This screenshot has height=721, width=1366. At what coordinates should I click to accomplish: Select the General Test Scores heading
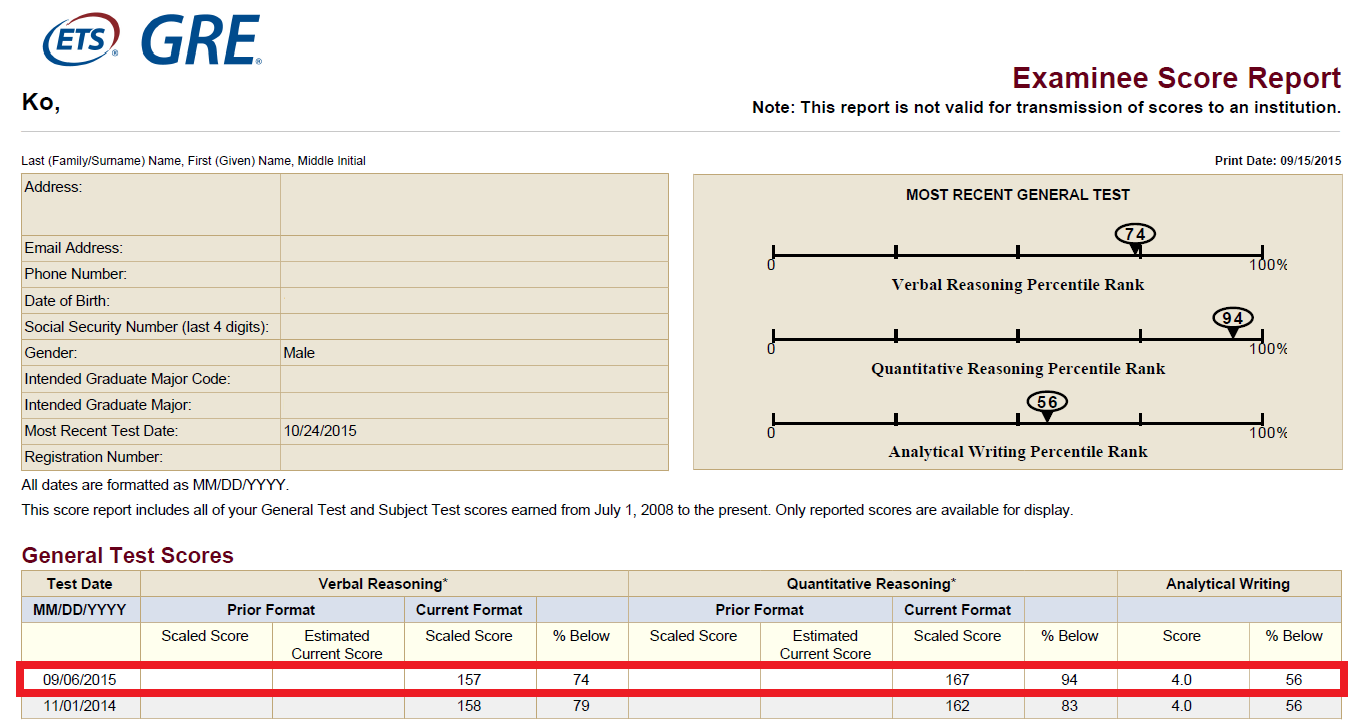(x=128, y=556)
